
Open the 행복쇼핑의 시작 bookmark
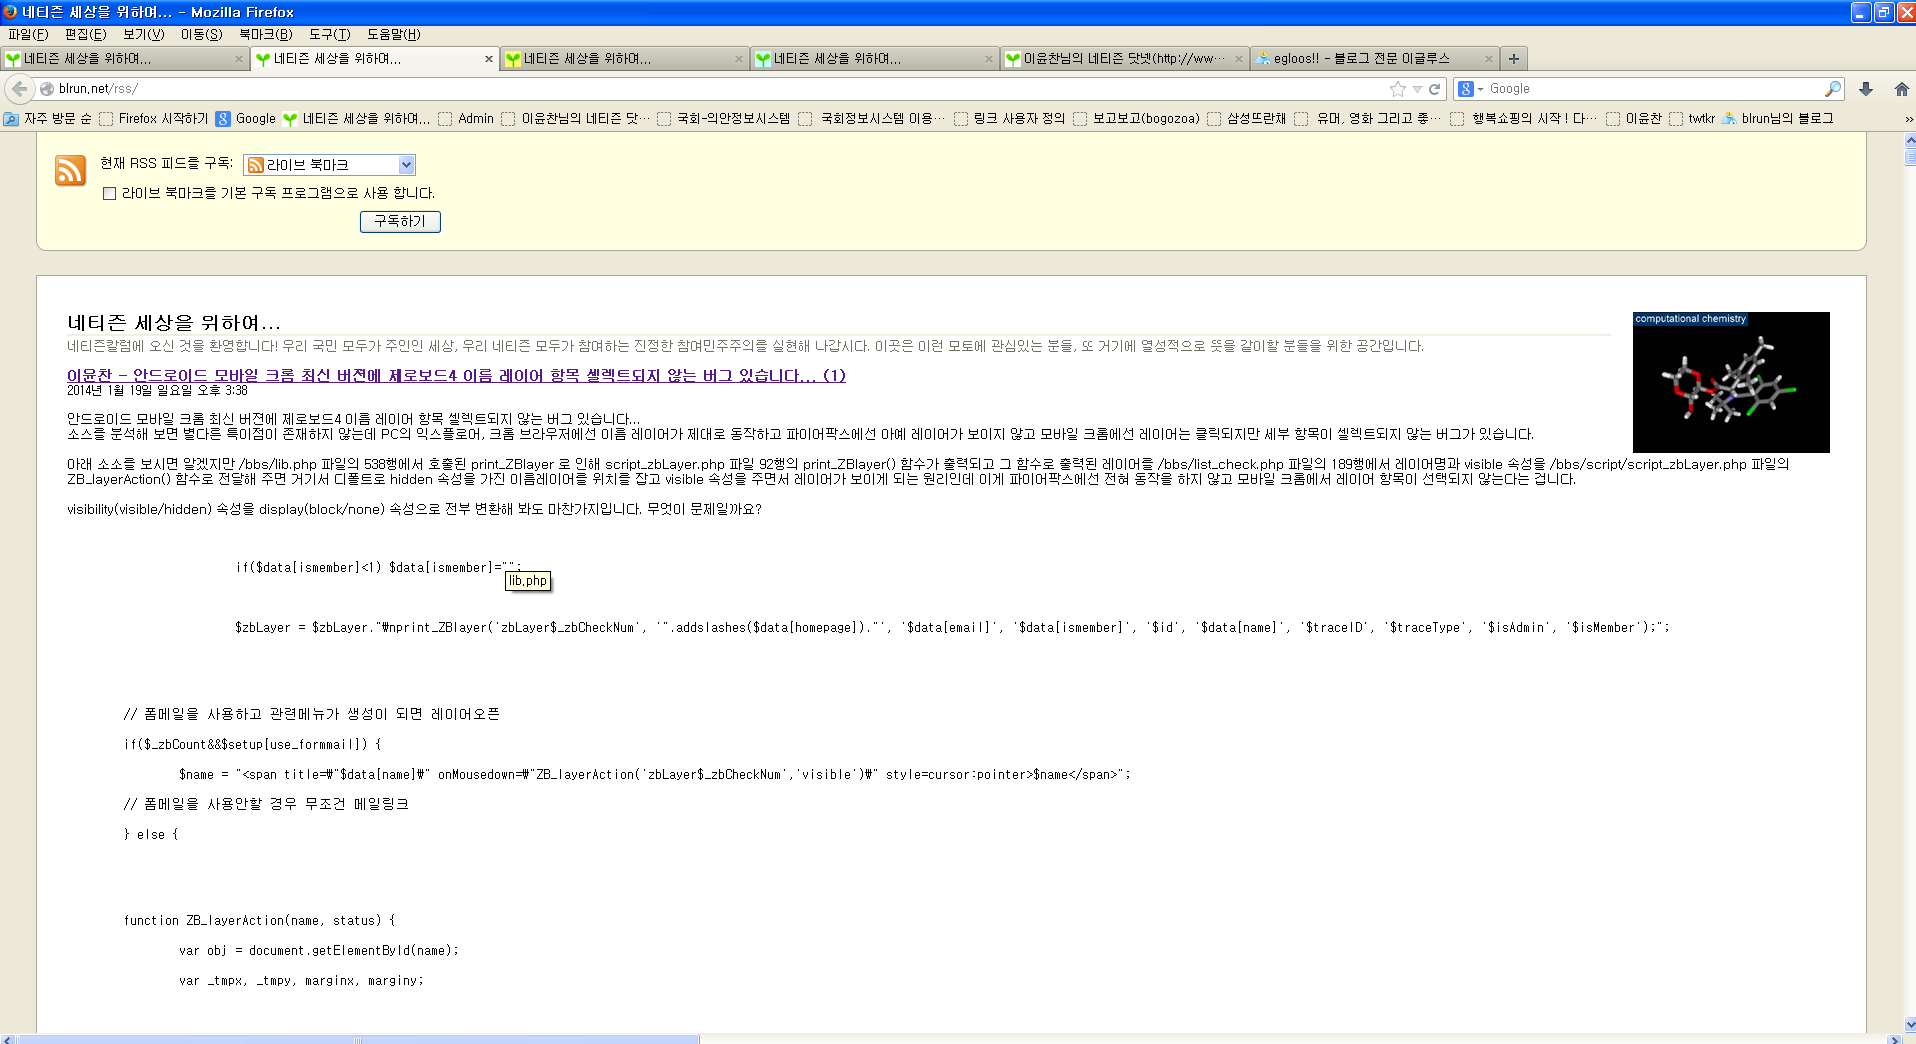[1523, 118]
